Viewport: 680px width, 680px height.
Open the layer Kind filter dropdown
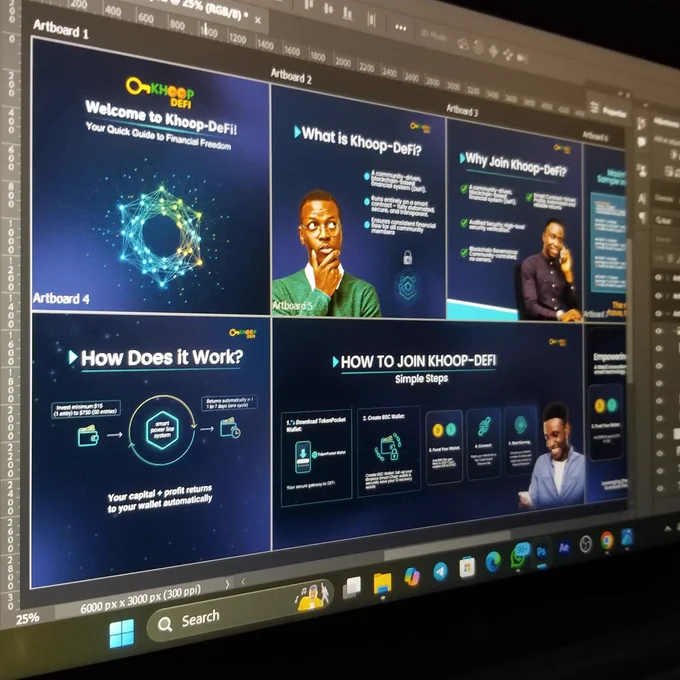[x=664, y=220]
